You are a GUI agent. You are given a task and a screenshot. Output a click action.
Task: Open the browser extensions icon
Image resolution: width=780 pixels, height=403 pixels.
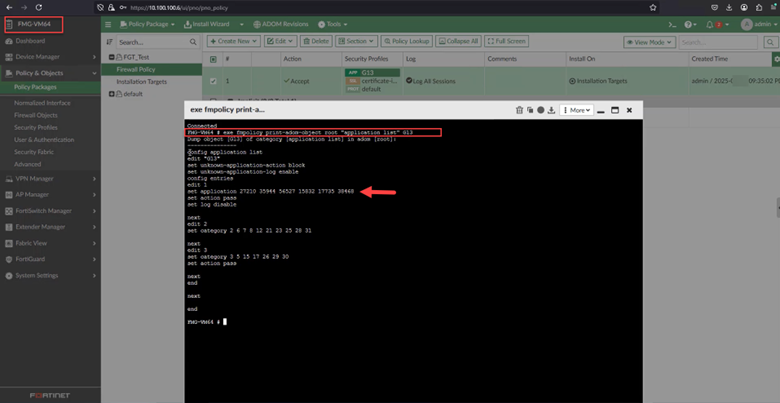pos(759,7)
